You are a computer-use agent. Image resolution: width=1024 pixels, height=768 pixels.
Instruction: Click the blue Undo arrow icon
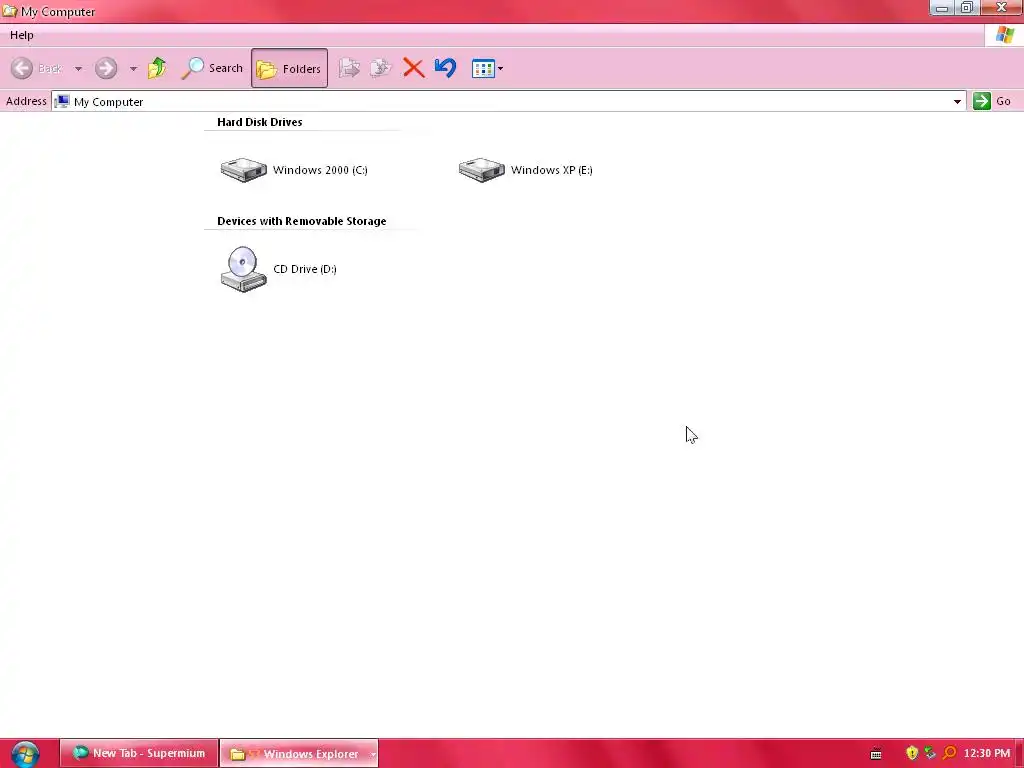point(445,68)
